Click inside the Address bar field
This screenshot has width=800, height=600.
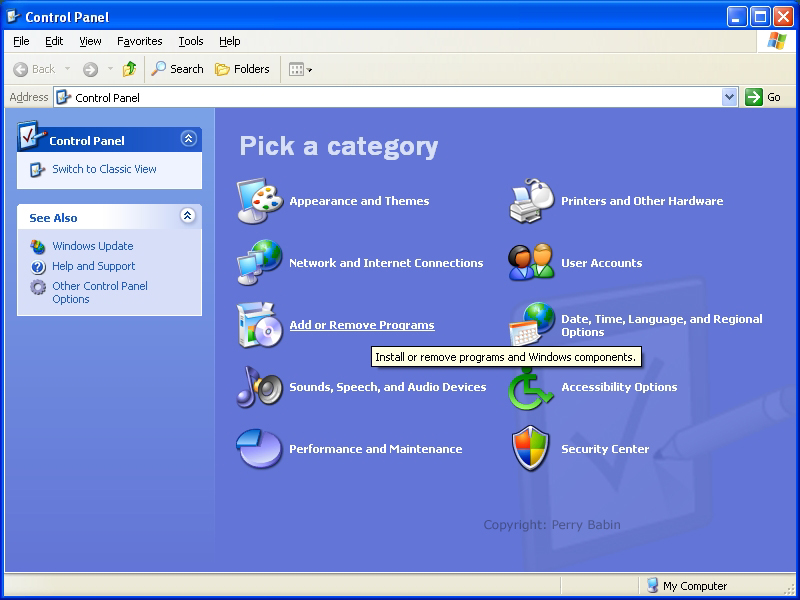(395, 97)
